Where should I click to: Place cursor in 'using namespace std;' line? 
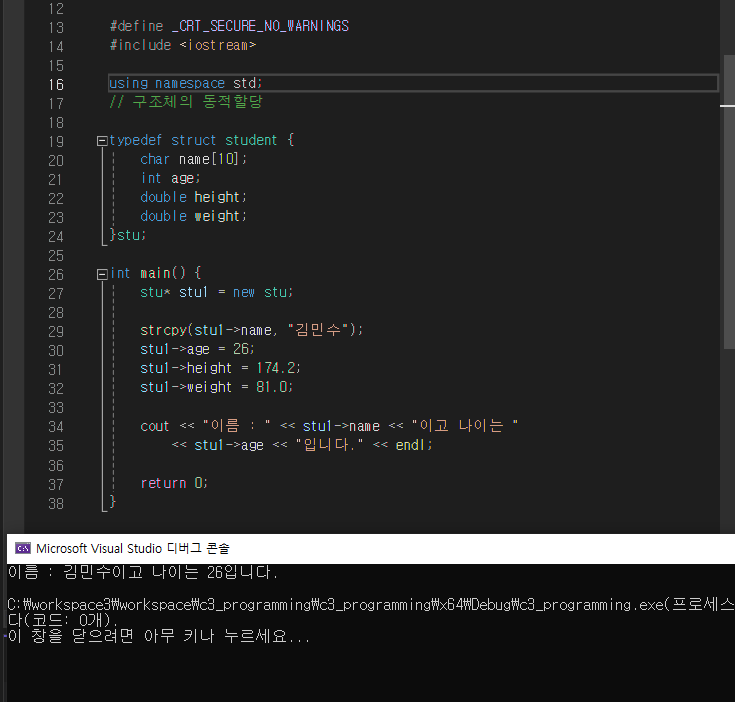186,83
